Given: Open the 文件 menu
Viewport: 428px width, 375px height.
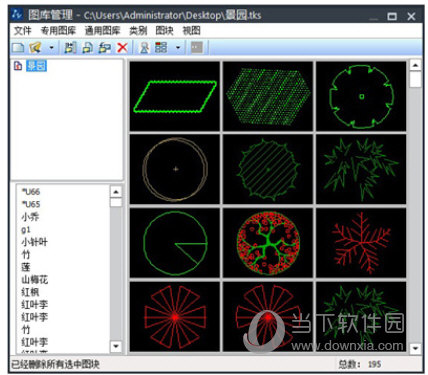Looking at the screenshot, I should (x=22, y=31).
